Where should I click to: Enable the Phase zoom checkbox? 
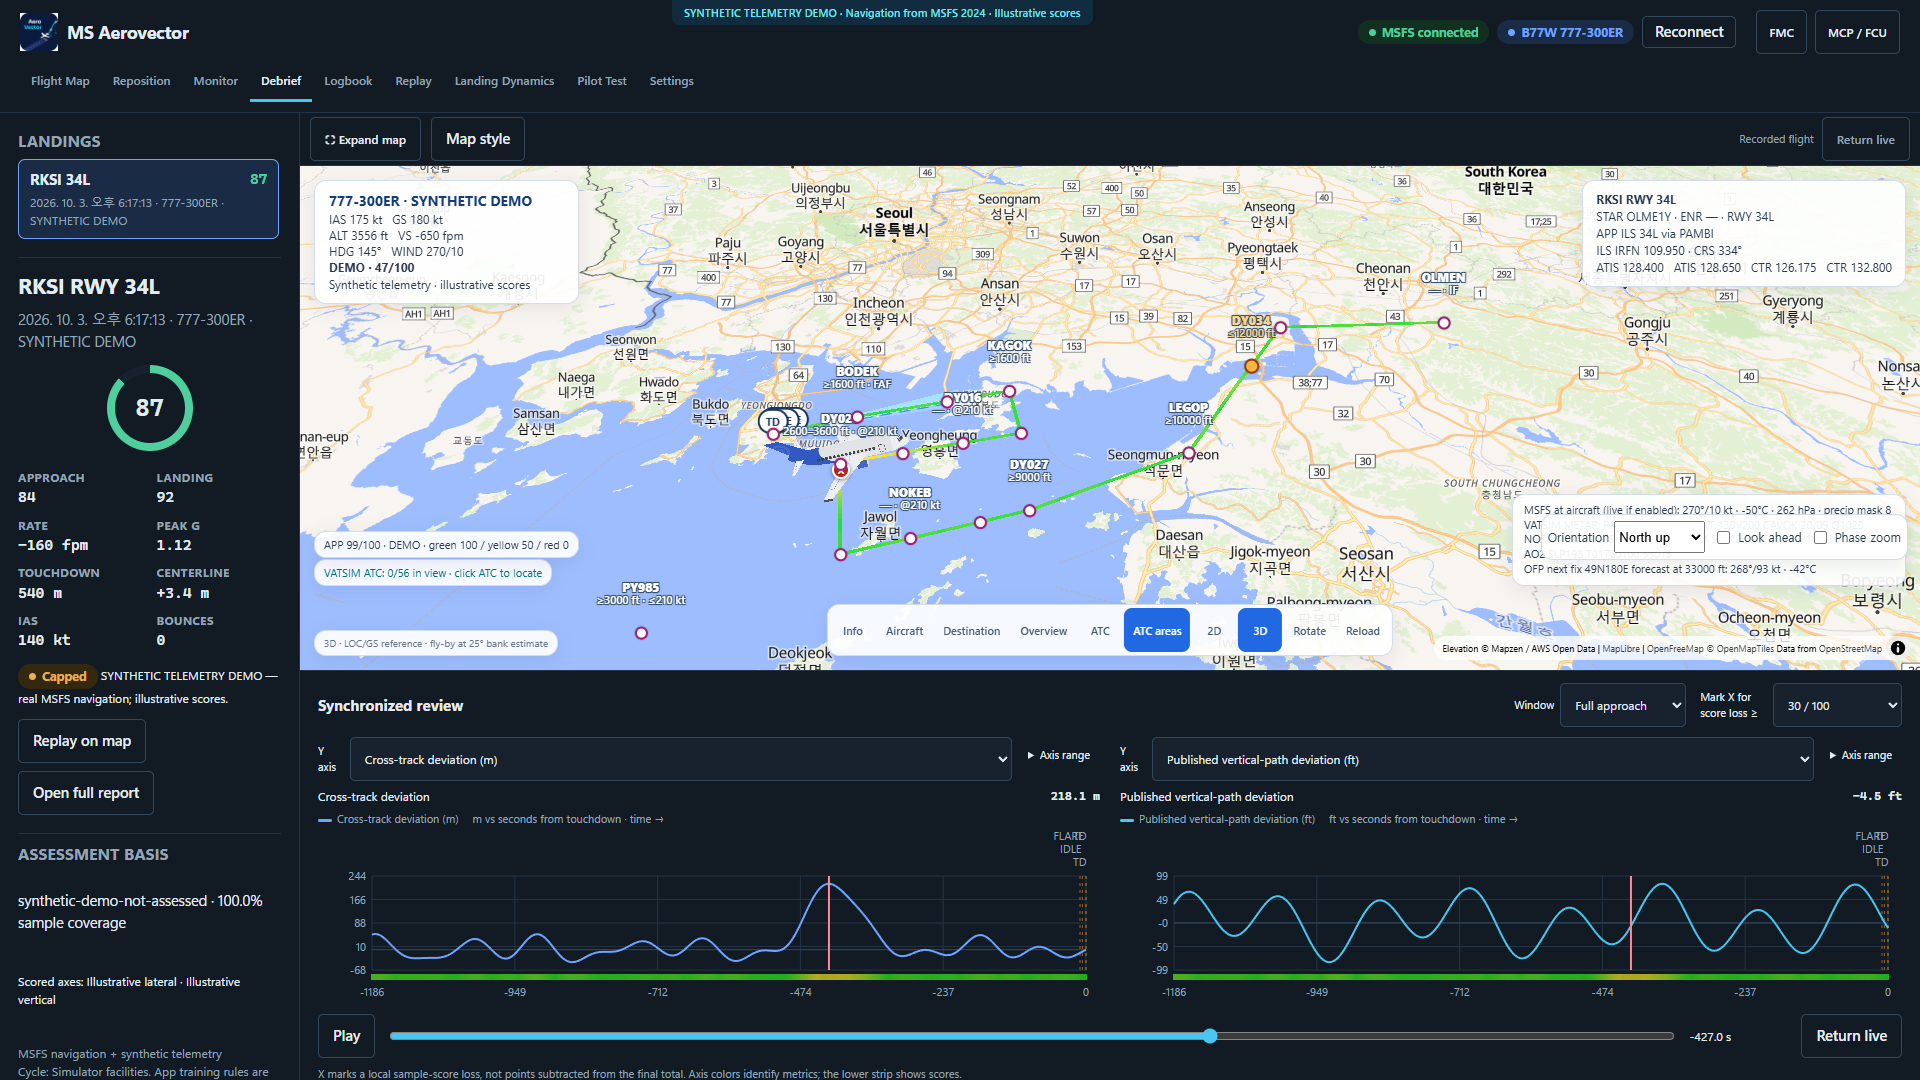coord(1820,537)
